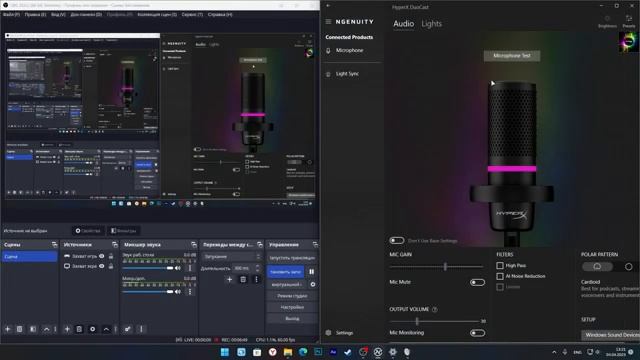
Task: Open the NGENUITY hamburger menu
Action: point(328,22)
